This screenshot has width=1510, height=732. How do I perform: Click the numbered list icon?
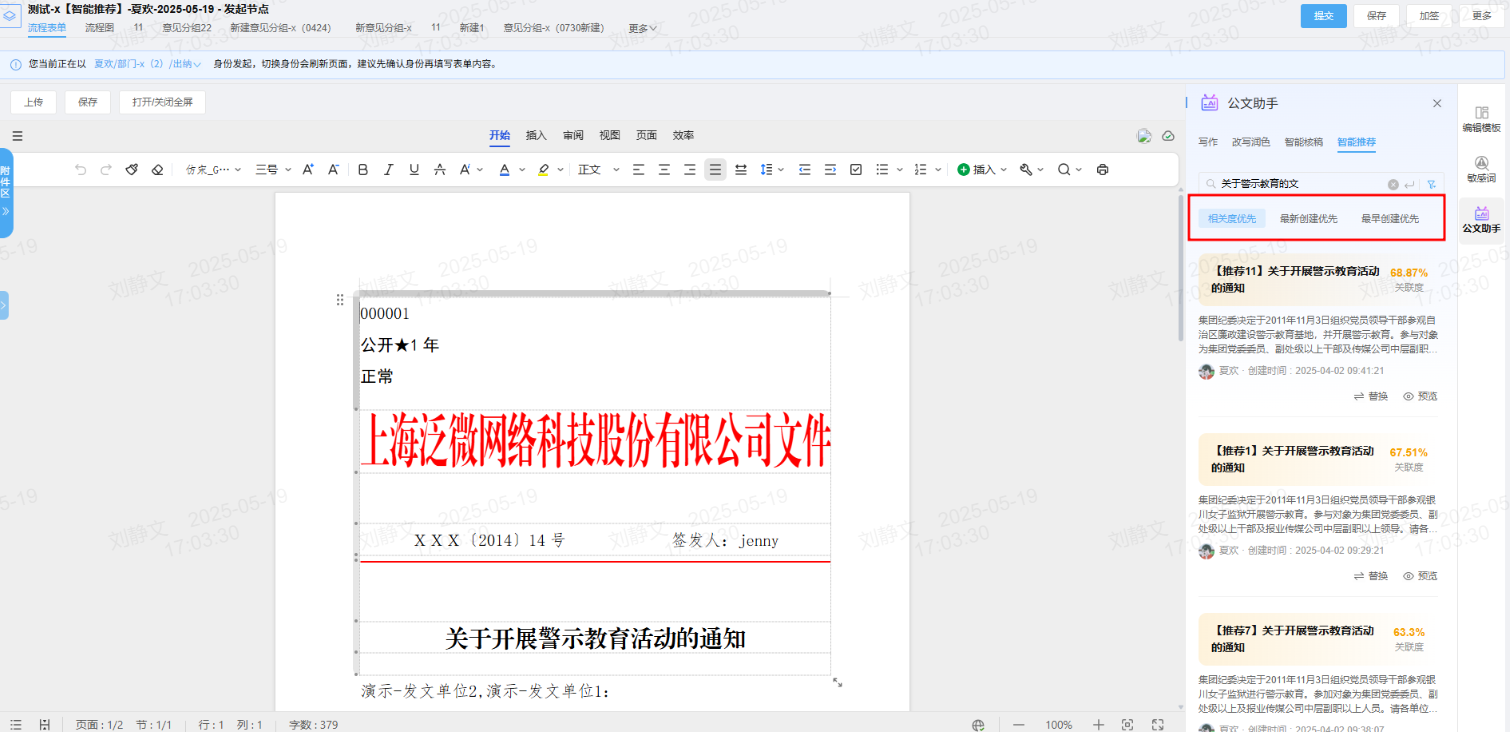click(921, 170)
